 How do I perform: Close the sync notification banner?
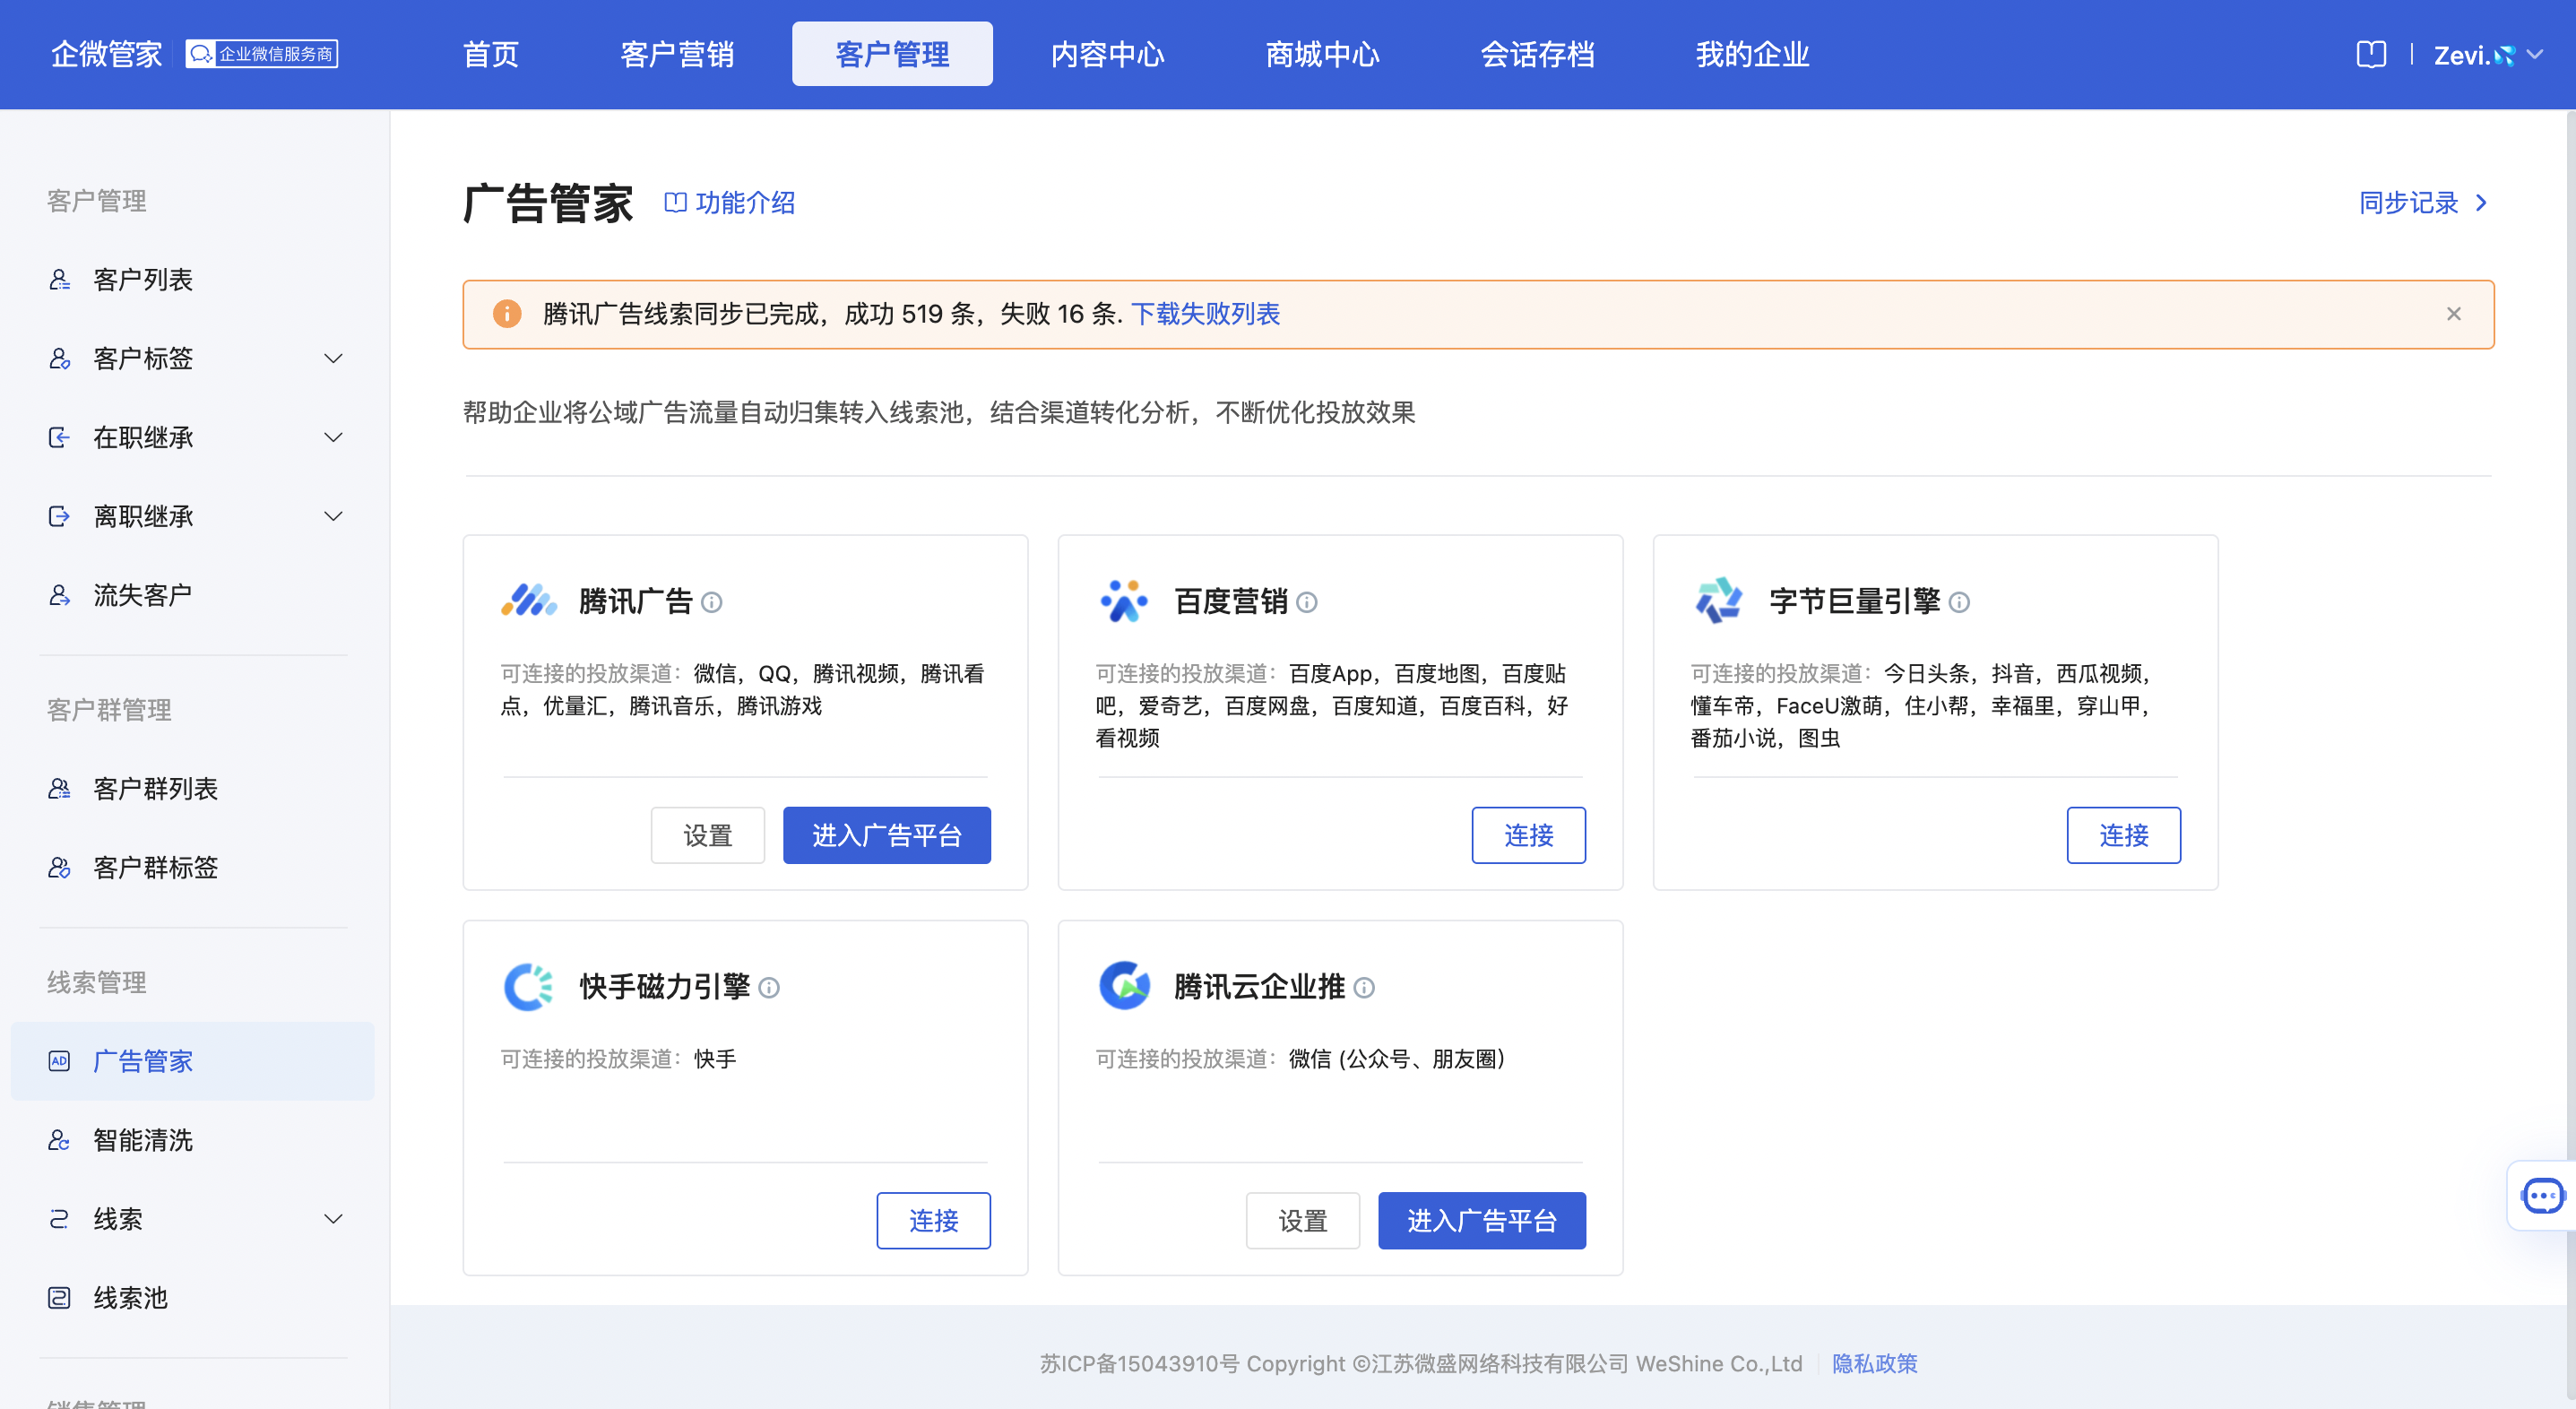click(x=2453, y=314)
